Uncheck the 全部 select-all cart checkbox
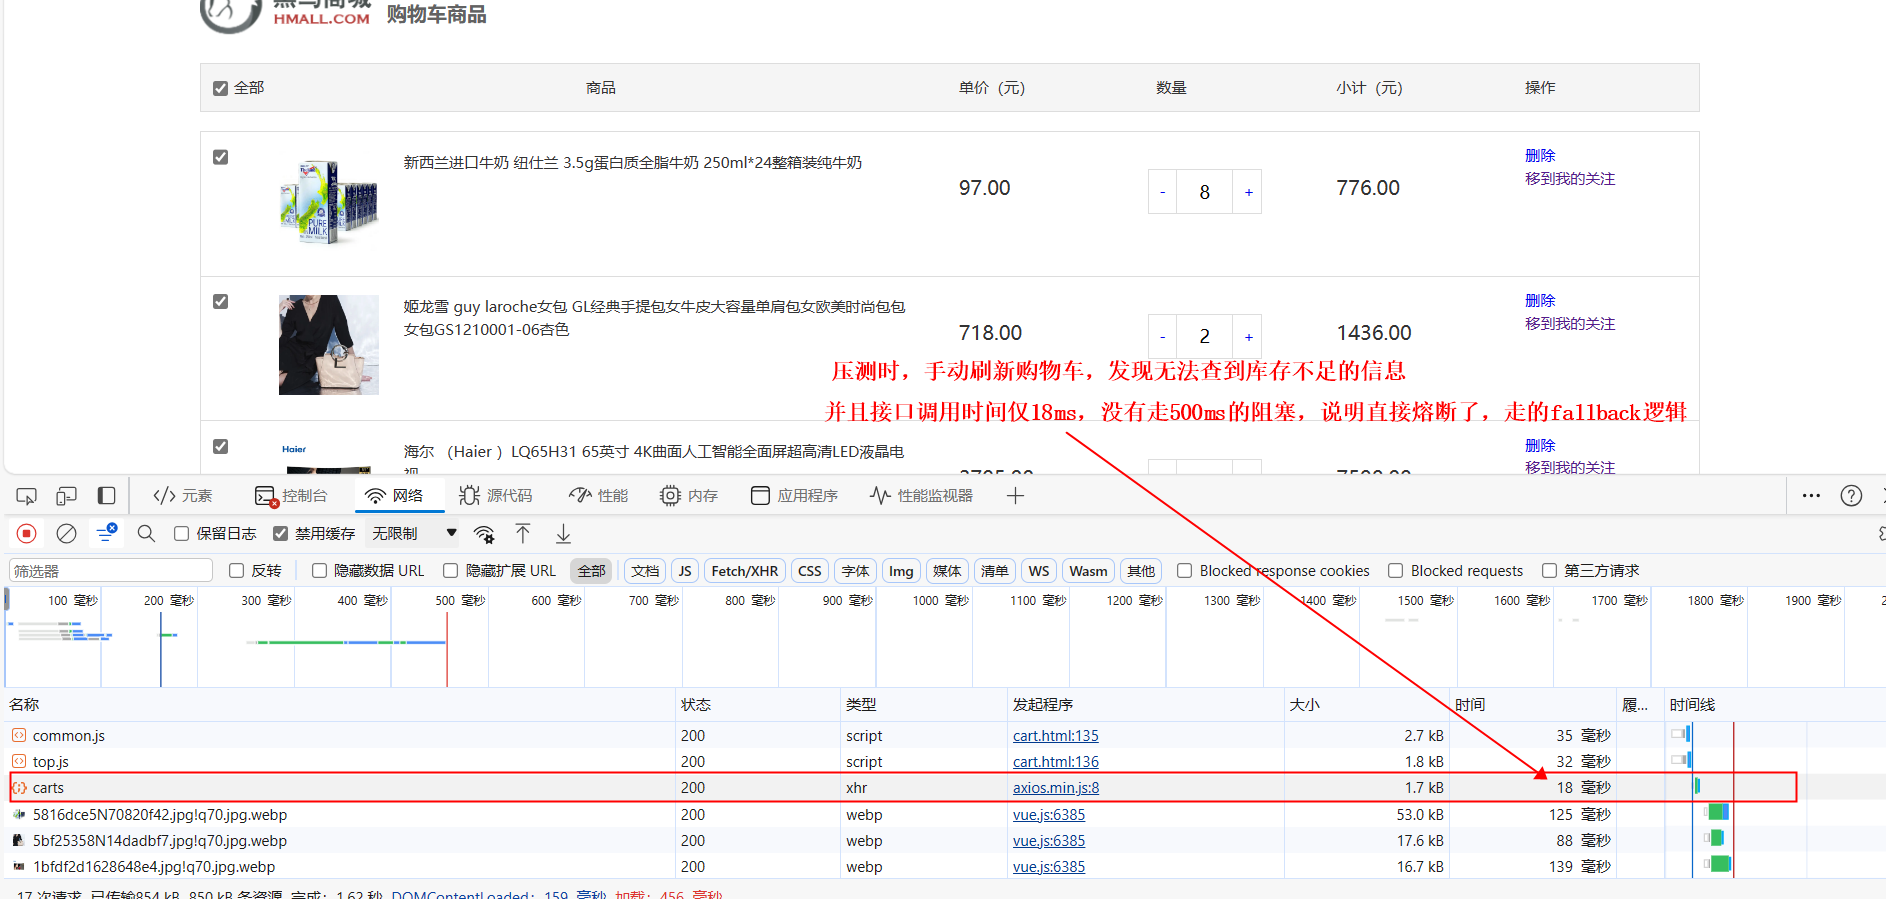This screenshot has height=899, width=1886. click(x=221, y=89)
